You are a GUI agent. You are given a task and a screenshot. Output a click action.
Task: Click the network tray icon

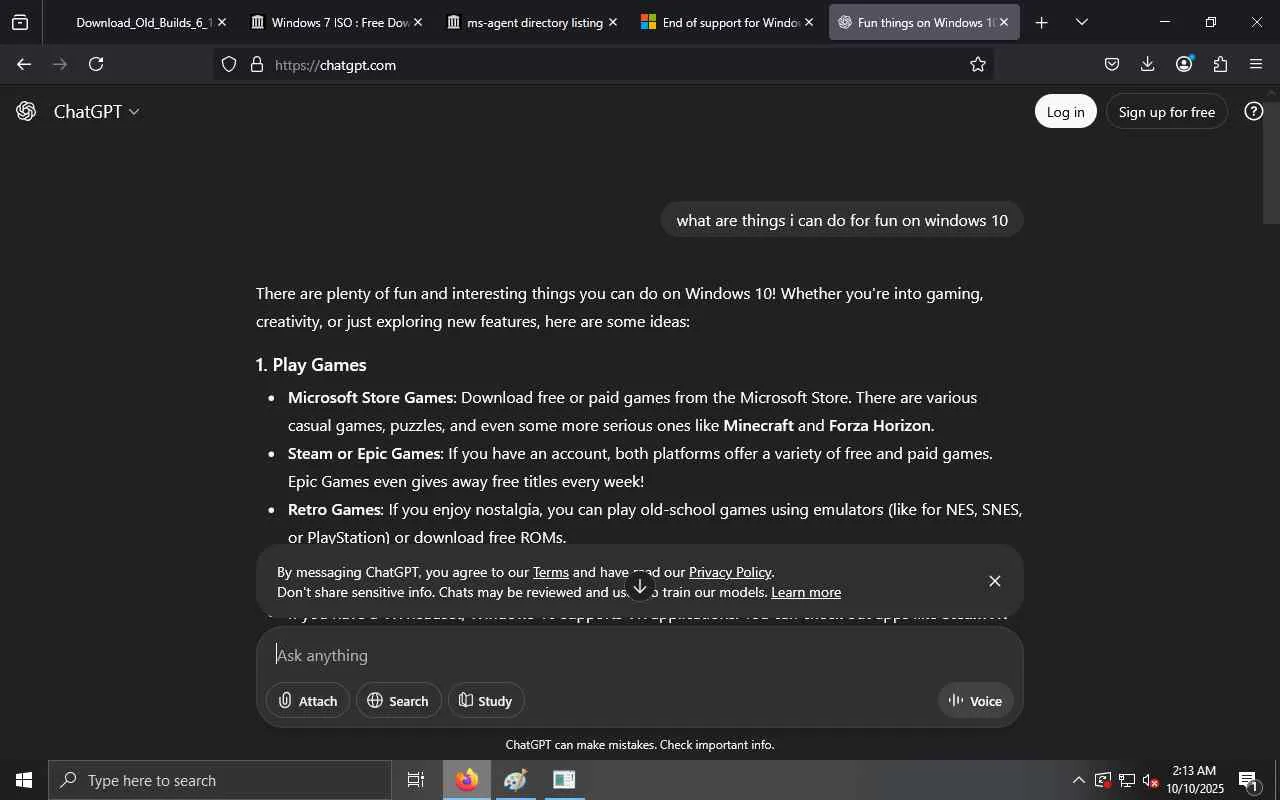(x=1127, y=781)
